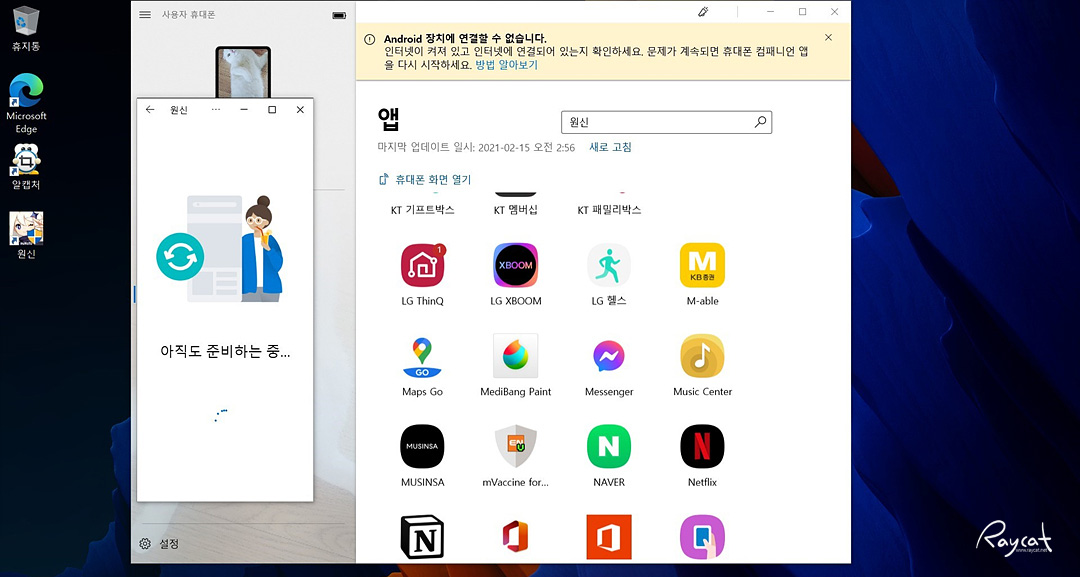Select the KT 패밀리박스 app label
The image size is (1080, 577).
point(609,210)
